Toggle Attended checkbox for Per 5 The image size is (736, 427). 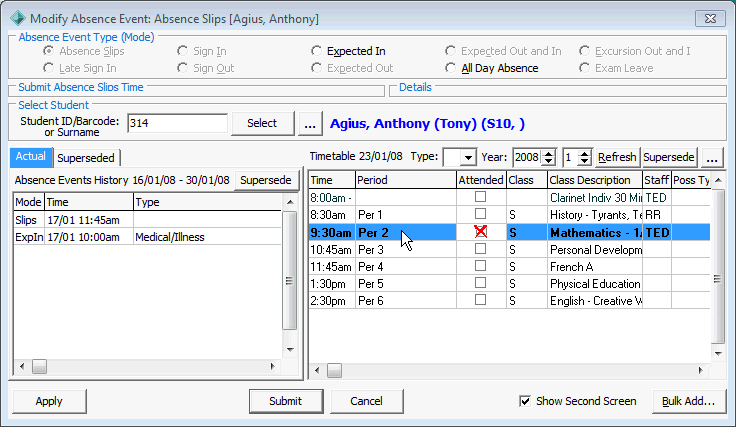(x=480, y=283)
